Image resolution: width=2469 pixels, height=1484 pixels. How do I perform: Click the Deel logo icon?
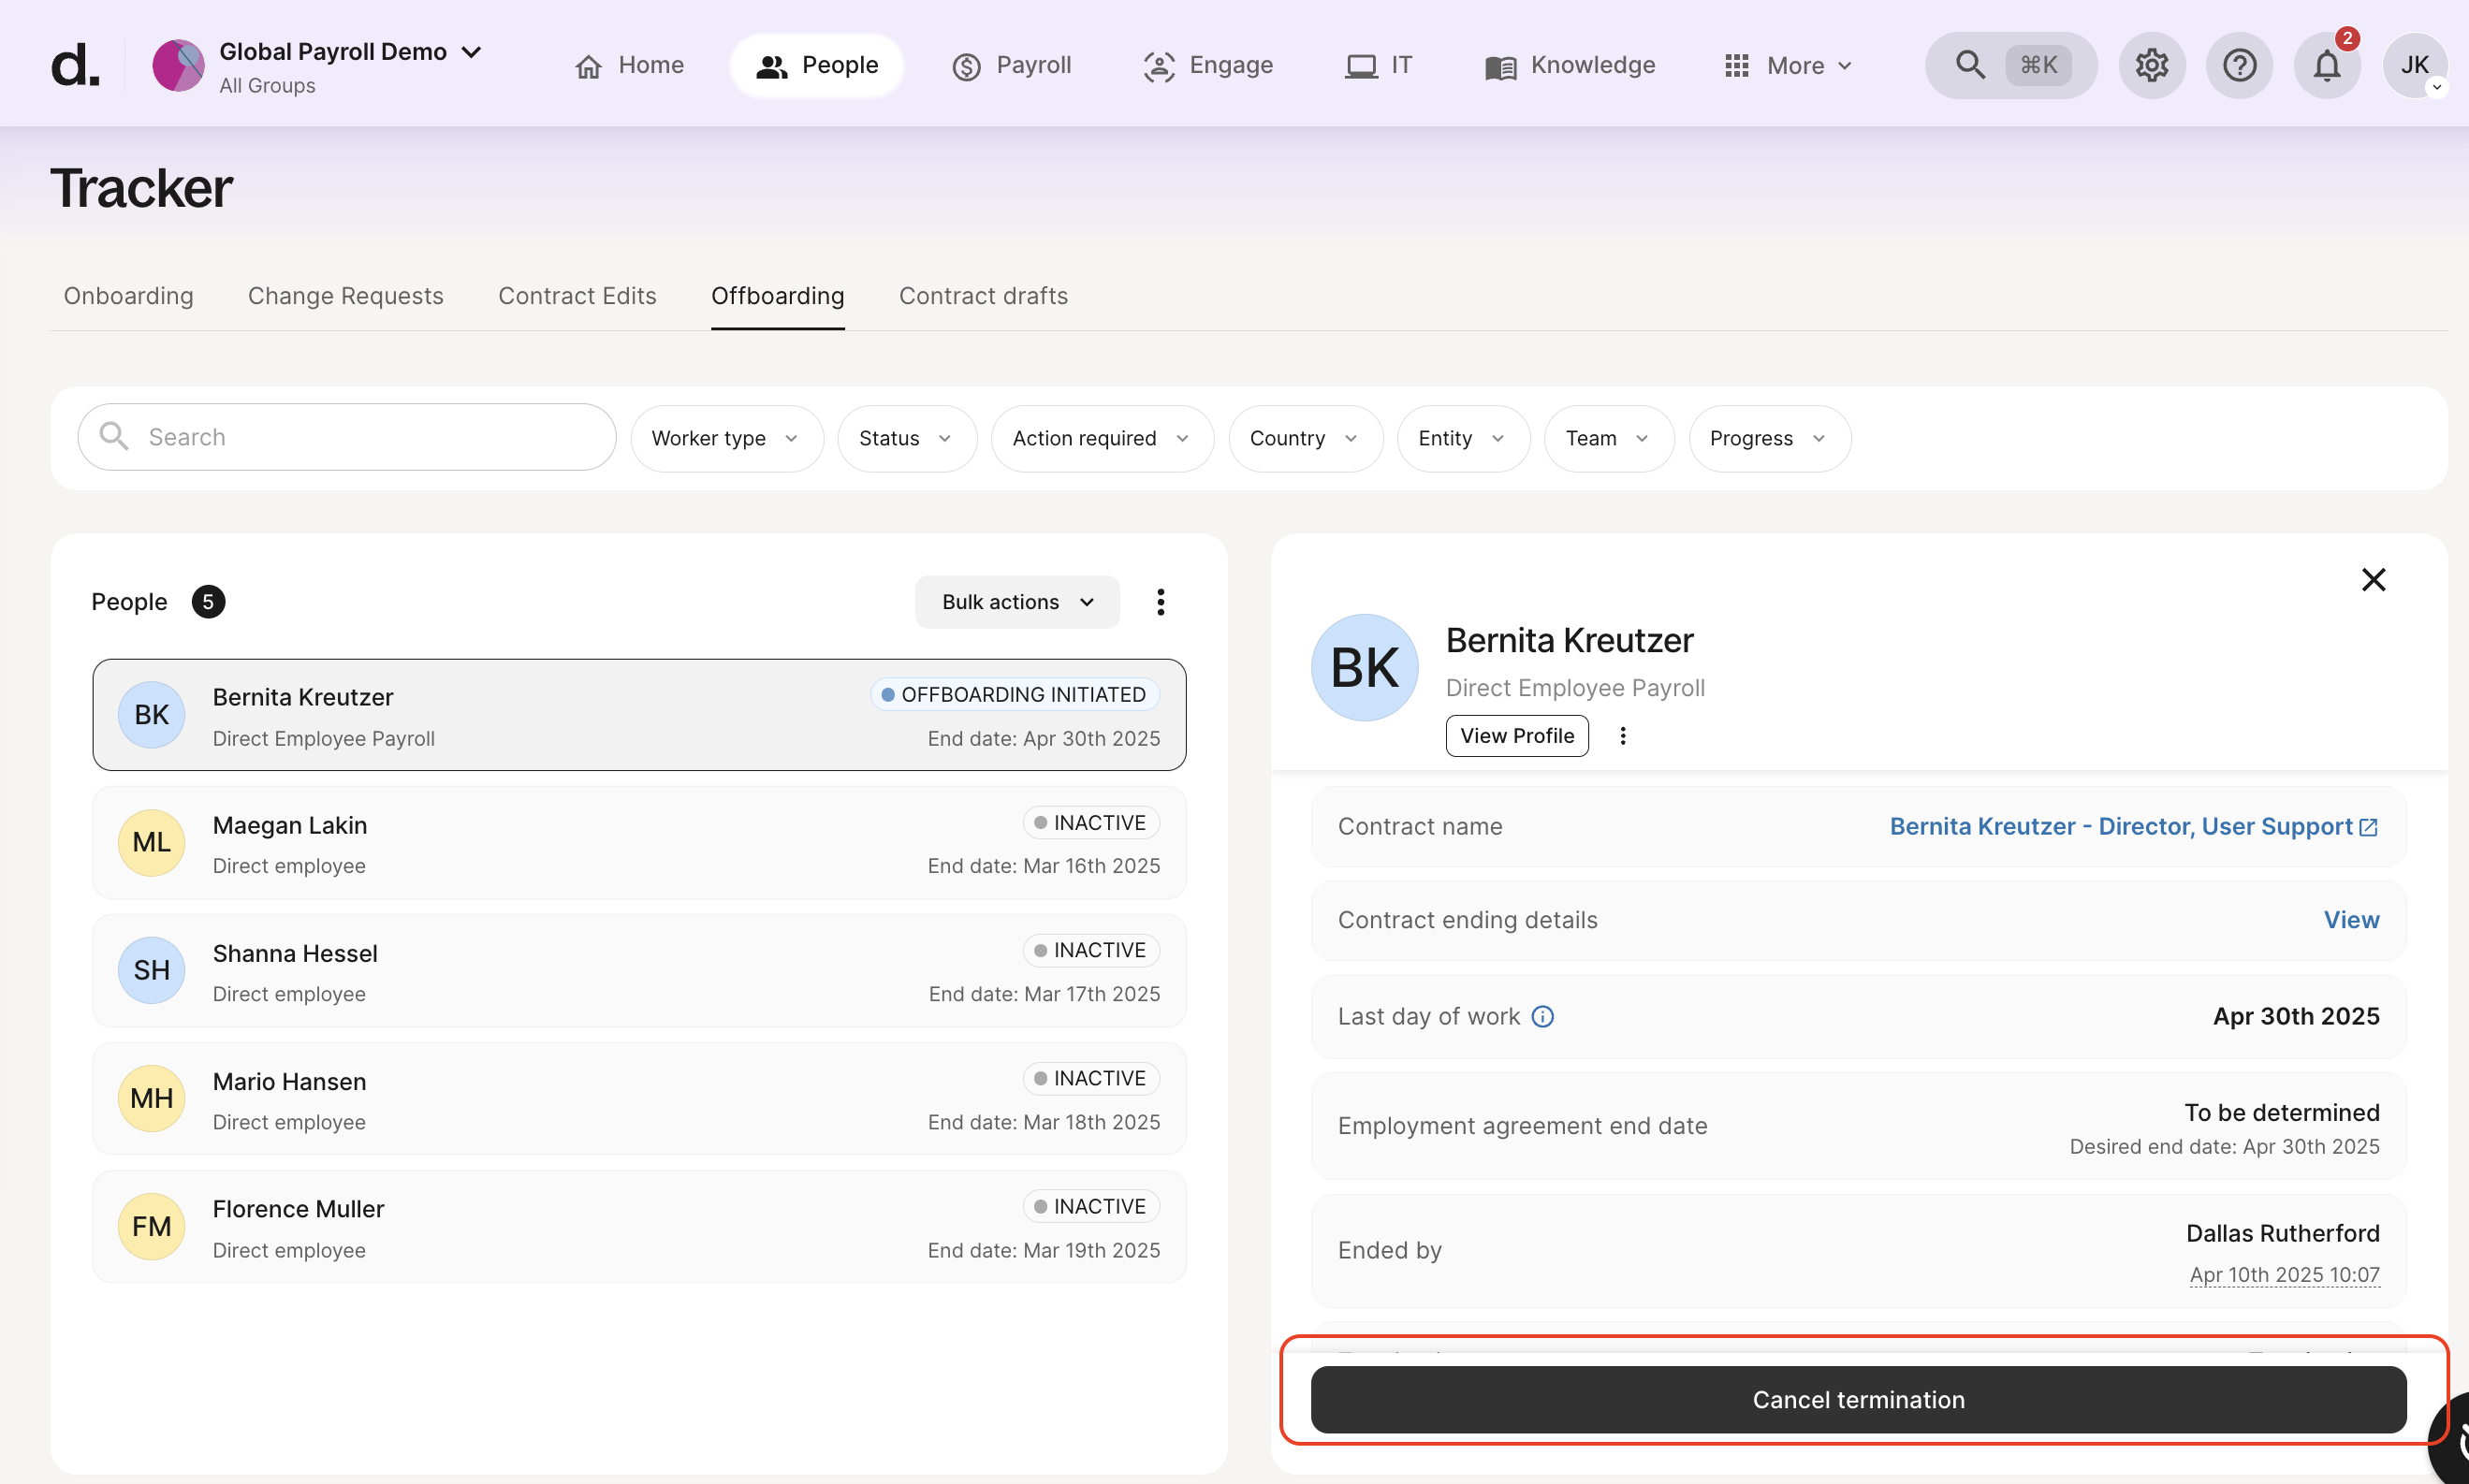(75, 66)
